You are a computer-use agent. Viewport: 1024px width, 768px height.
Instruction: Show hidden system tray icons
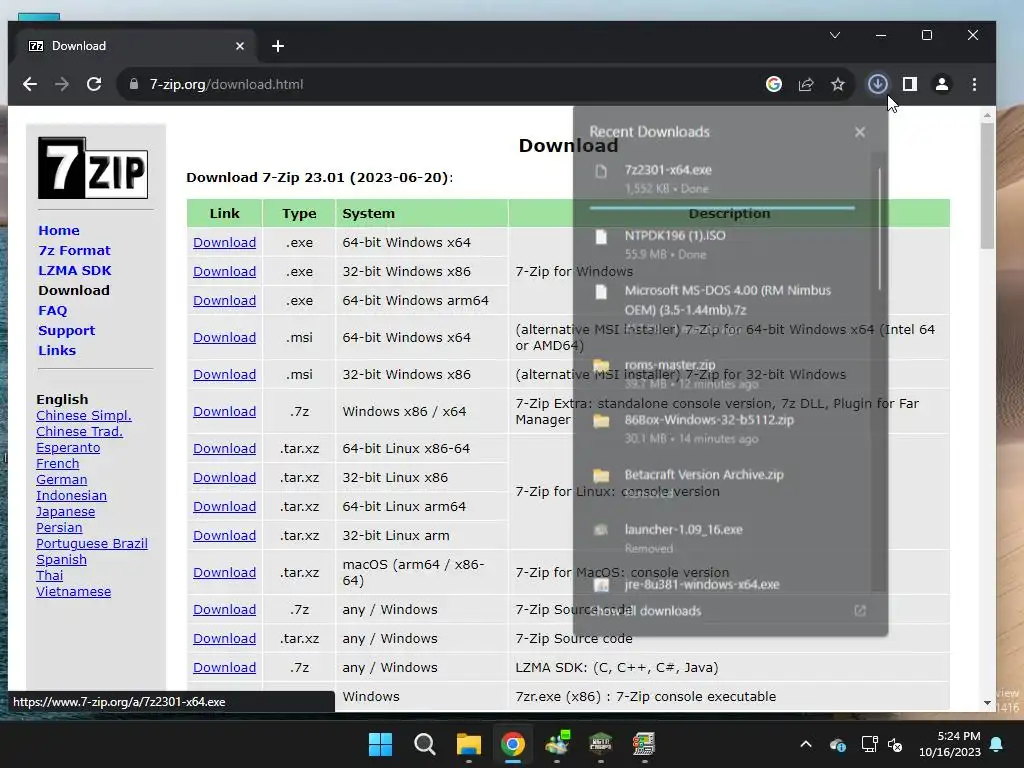[806, 744]
